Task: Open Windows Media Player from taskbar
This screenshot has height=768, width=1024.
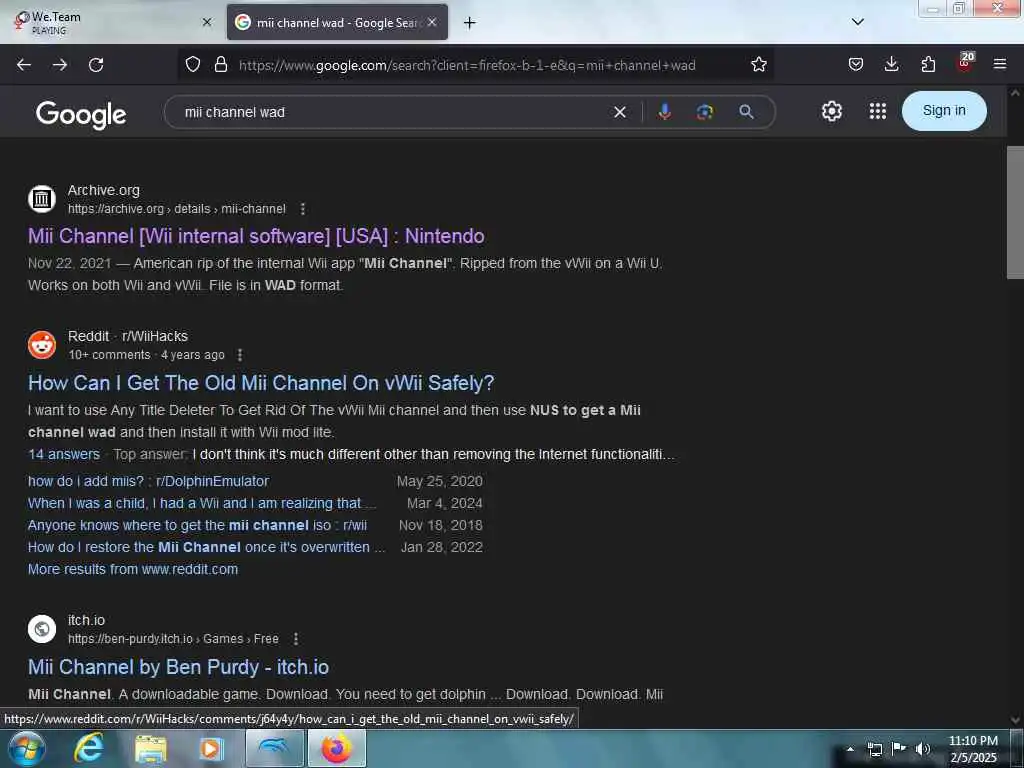Action: (212, 749)
